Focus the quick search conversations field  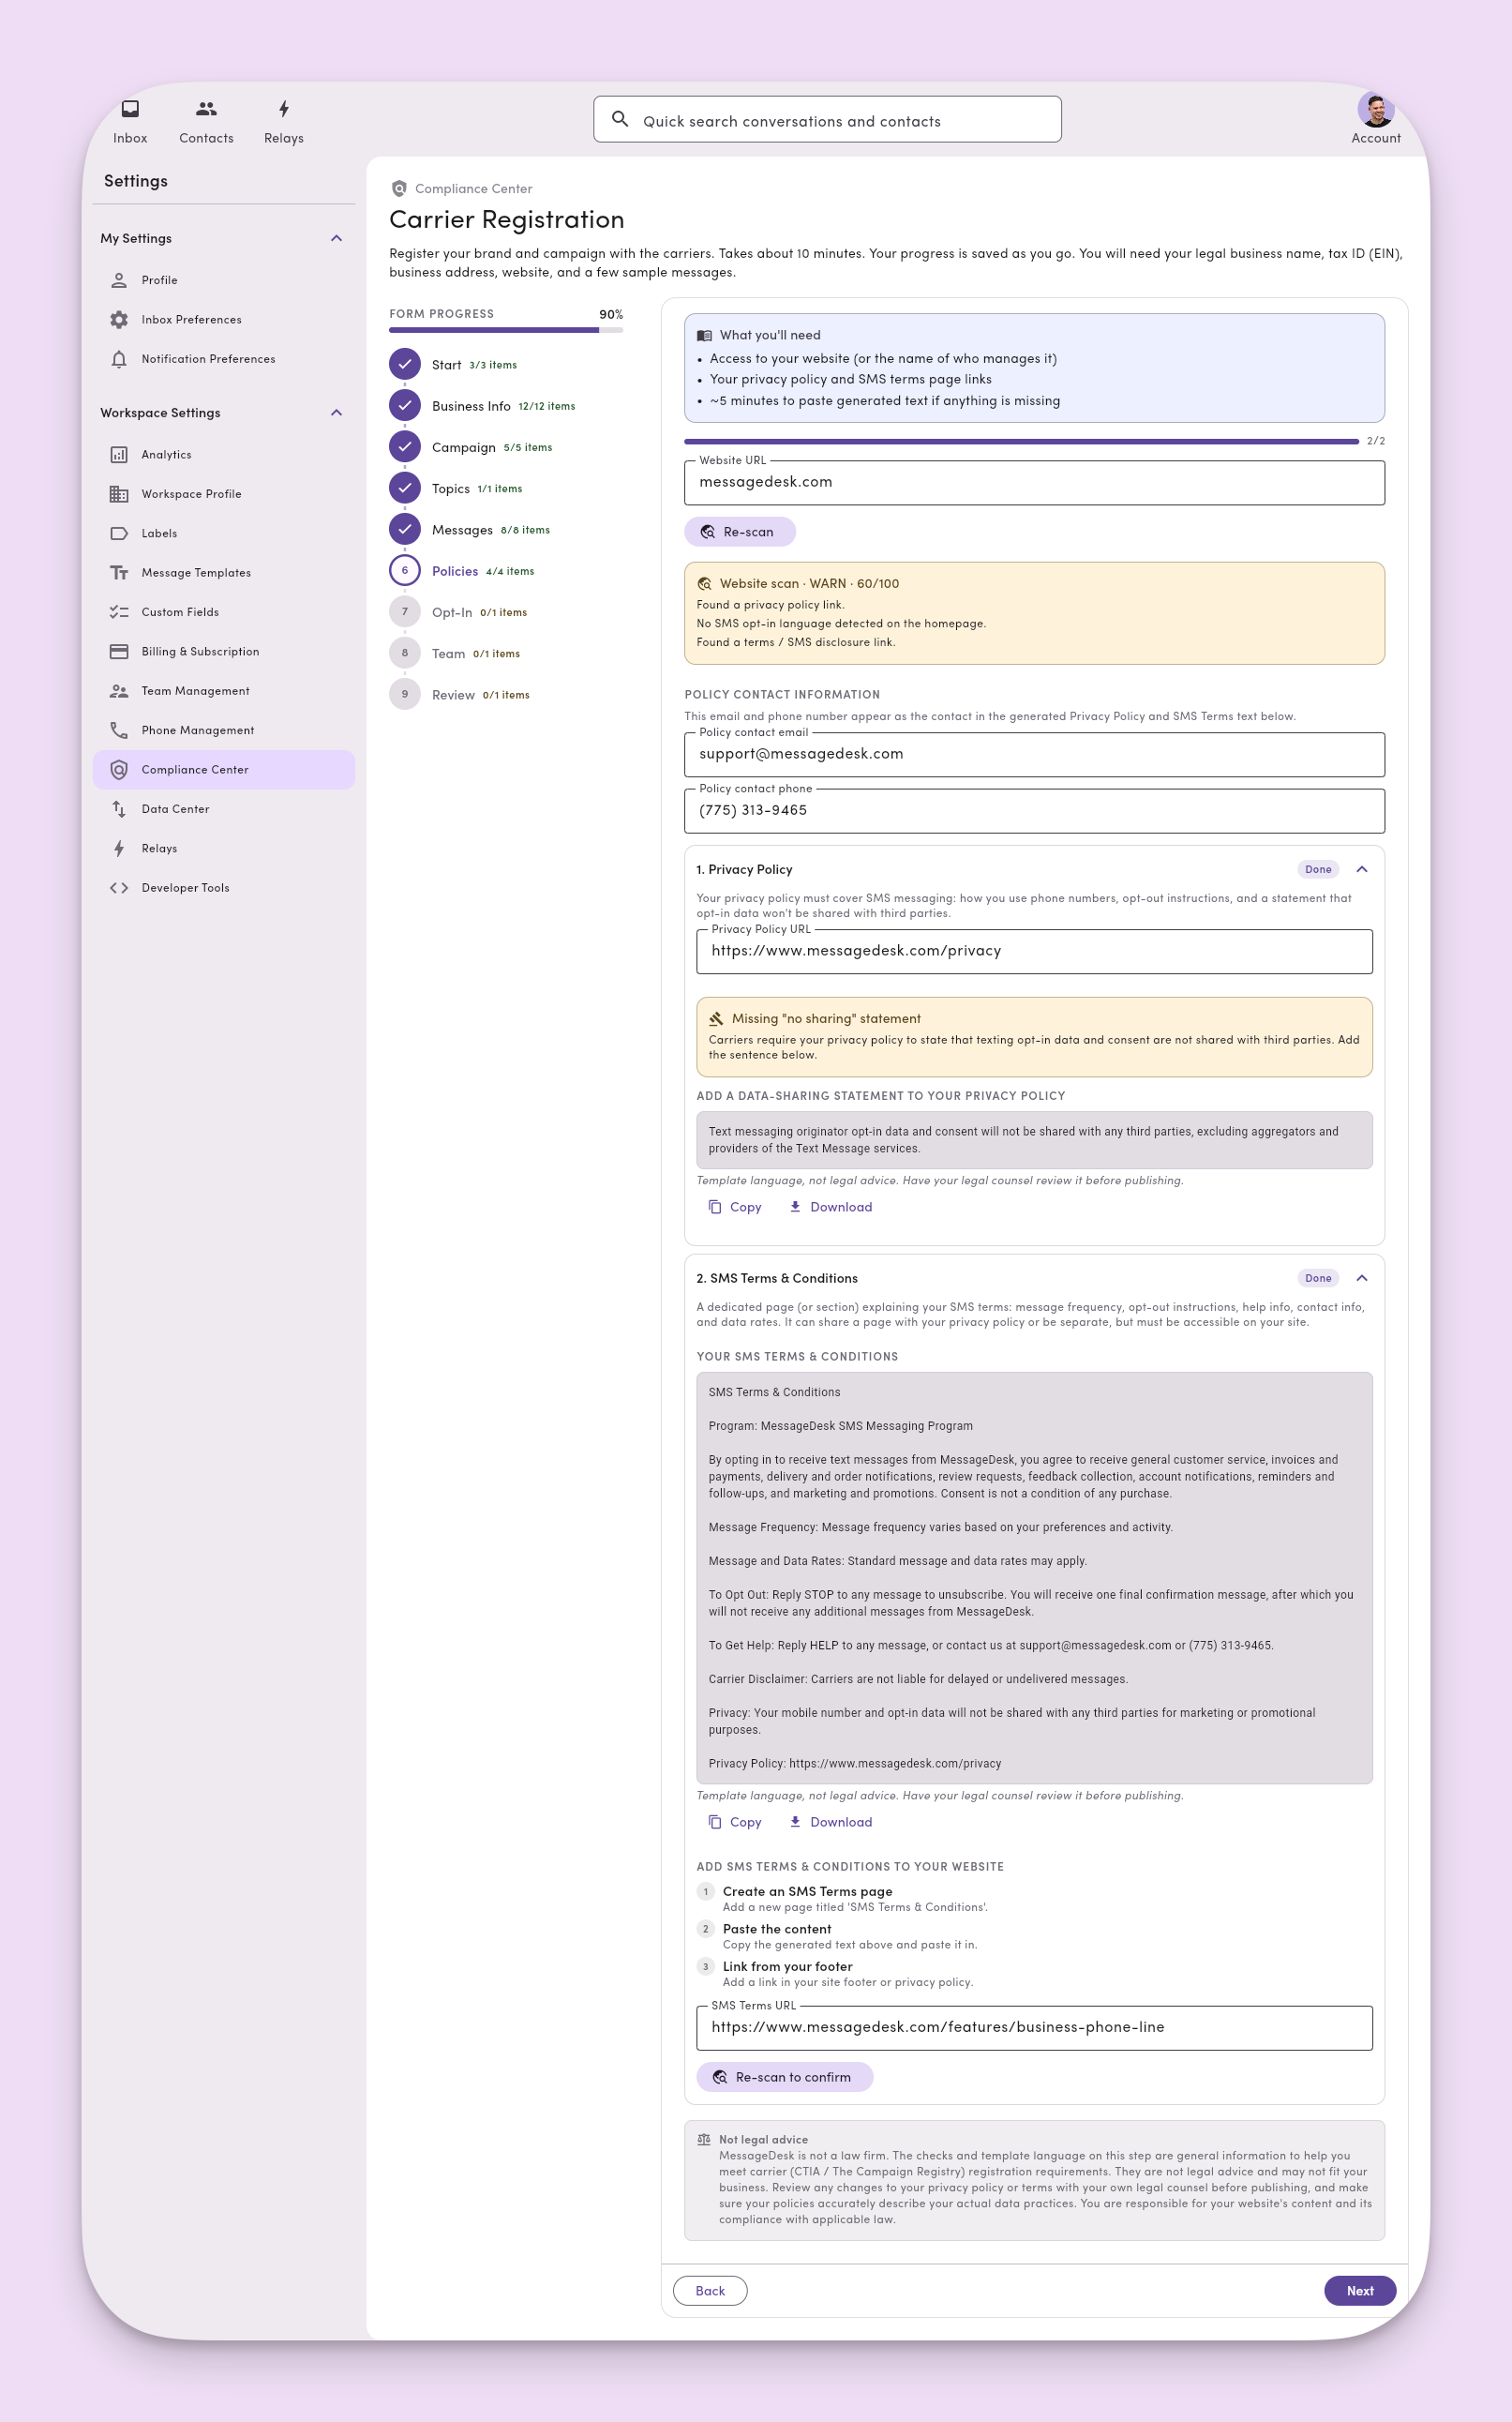pyautogui.click(x=827, y=119)
